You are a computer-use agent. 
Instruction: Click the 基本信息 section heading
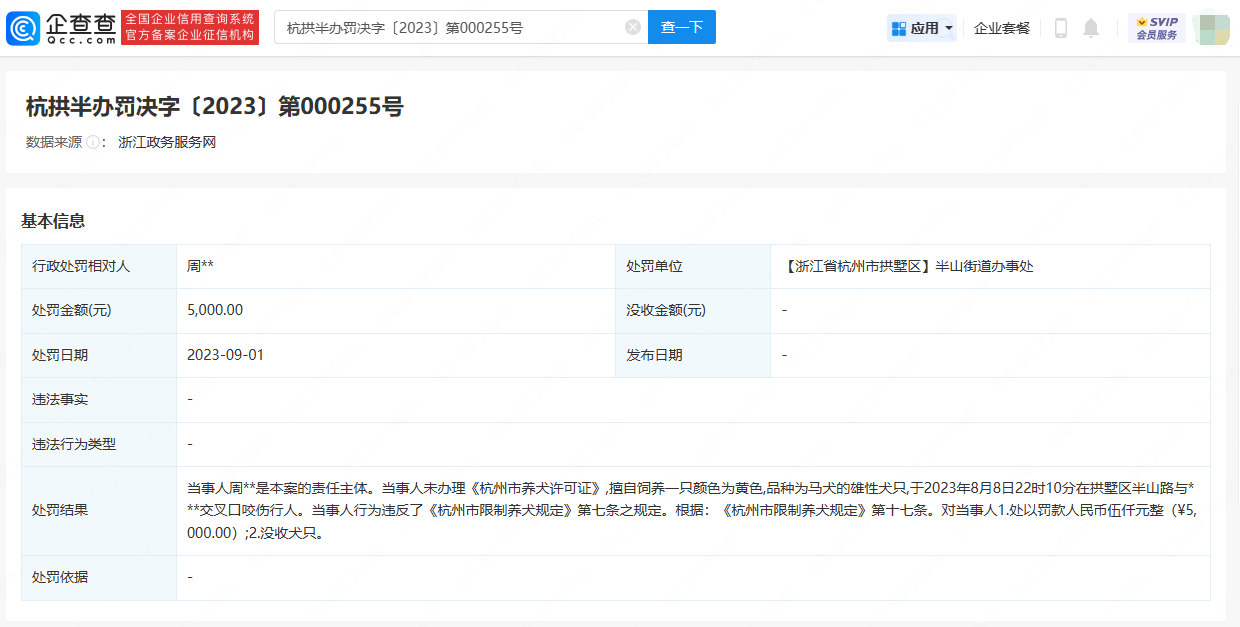[x=53, y=221]
